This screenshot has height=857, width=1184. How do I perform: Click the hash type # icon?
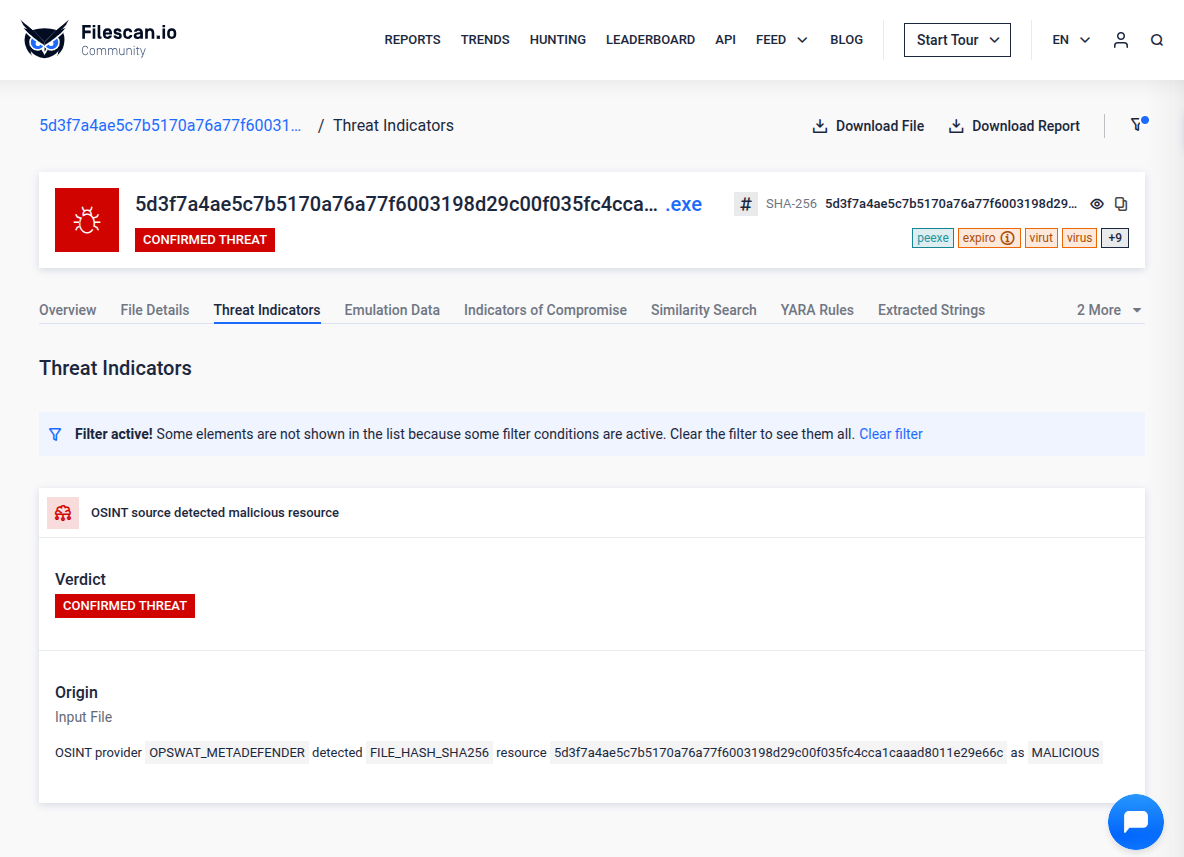tap(746, 204)
